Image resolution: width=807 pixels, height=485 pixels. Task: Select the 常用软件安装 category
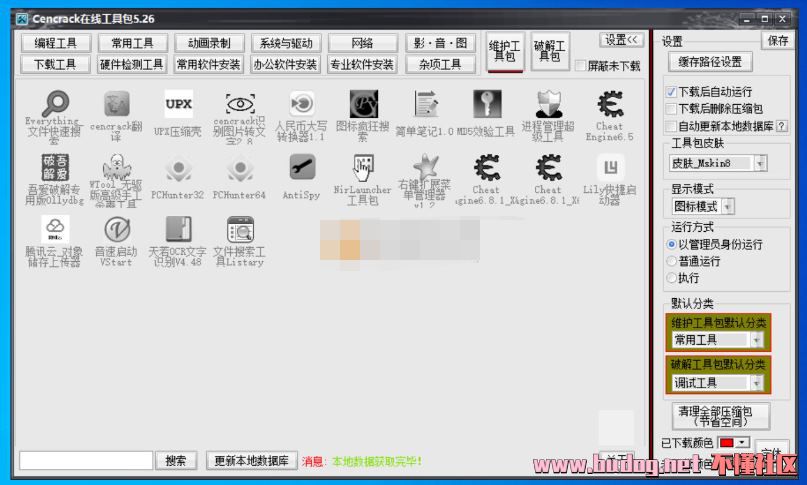[x=208, y=64]
